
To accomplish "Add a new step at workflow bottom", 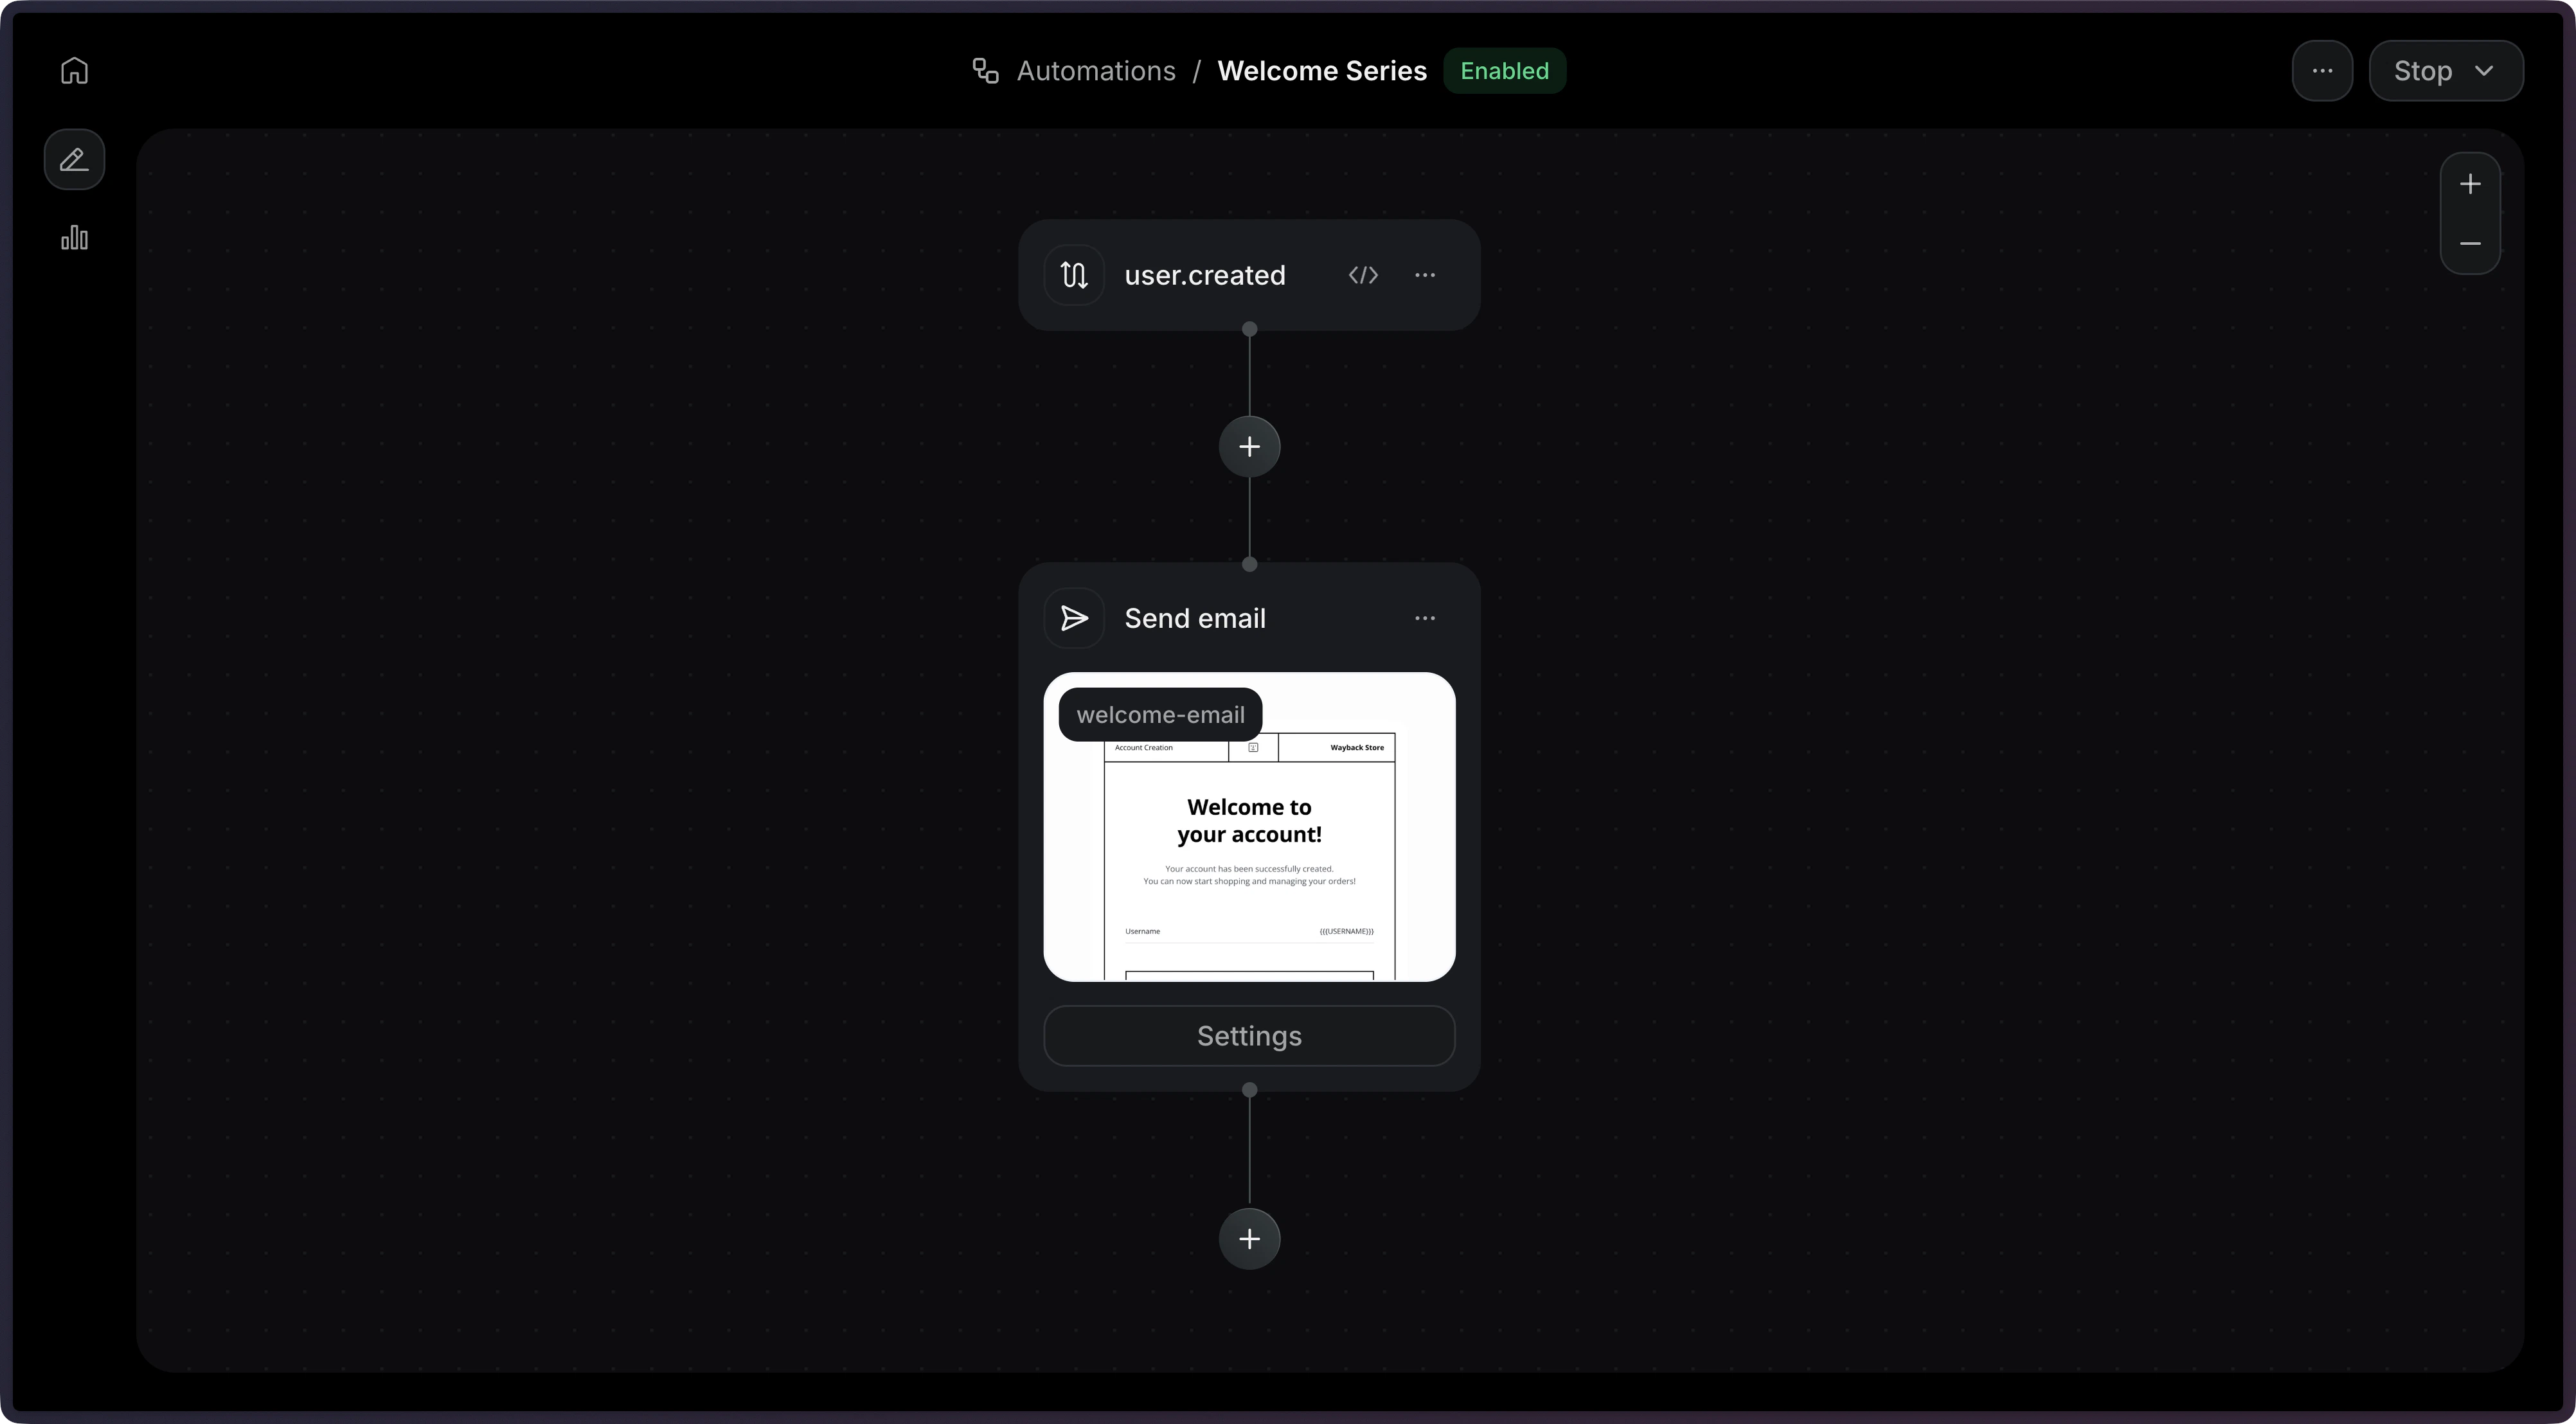I will pos(1249,1238).
